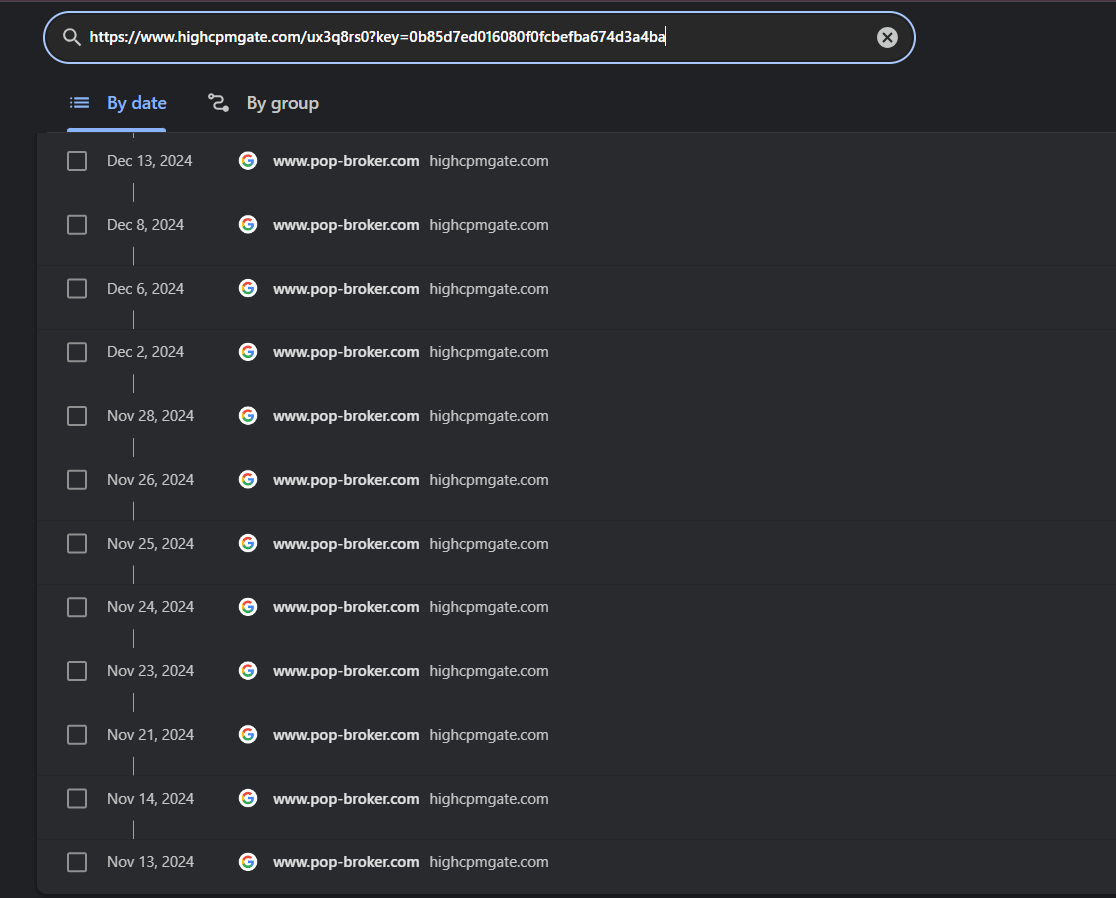Image resolution: width=1116 pixels, height=898 pixels.
Task: Click Google favicon on Dec 13, 2024 row
Action: tap(248, 161)
